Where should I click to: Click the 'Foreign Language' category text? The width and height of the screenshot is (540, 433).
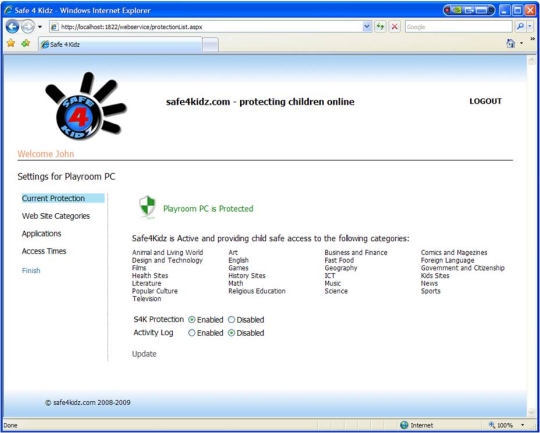[x=447, y=260]
